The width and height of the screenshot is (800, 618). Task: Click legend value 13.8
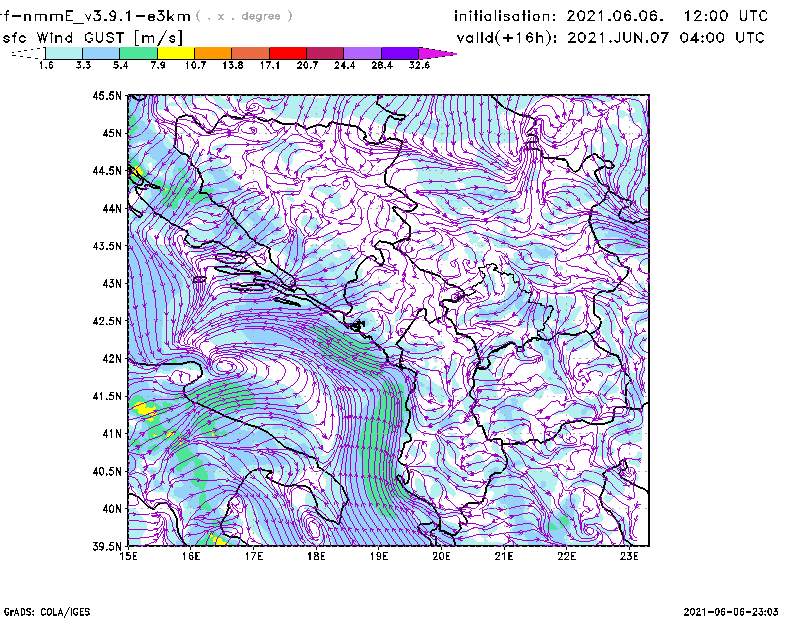(233, 65)
